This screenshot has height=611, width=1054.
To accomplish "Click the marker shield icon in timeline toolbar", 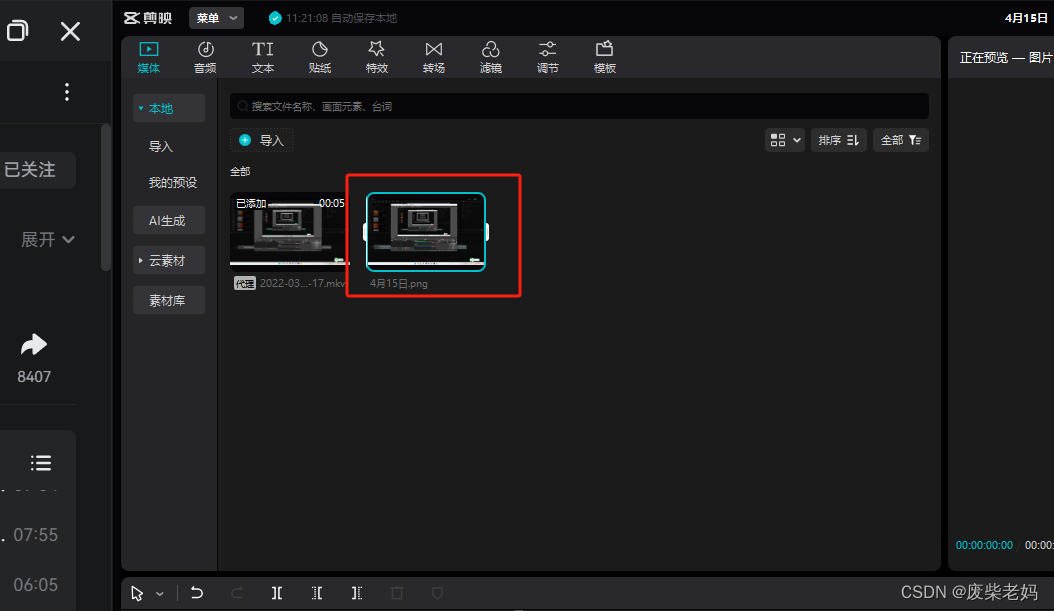I will tap(437, 593).
